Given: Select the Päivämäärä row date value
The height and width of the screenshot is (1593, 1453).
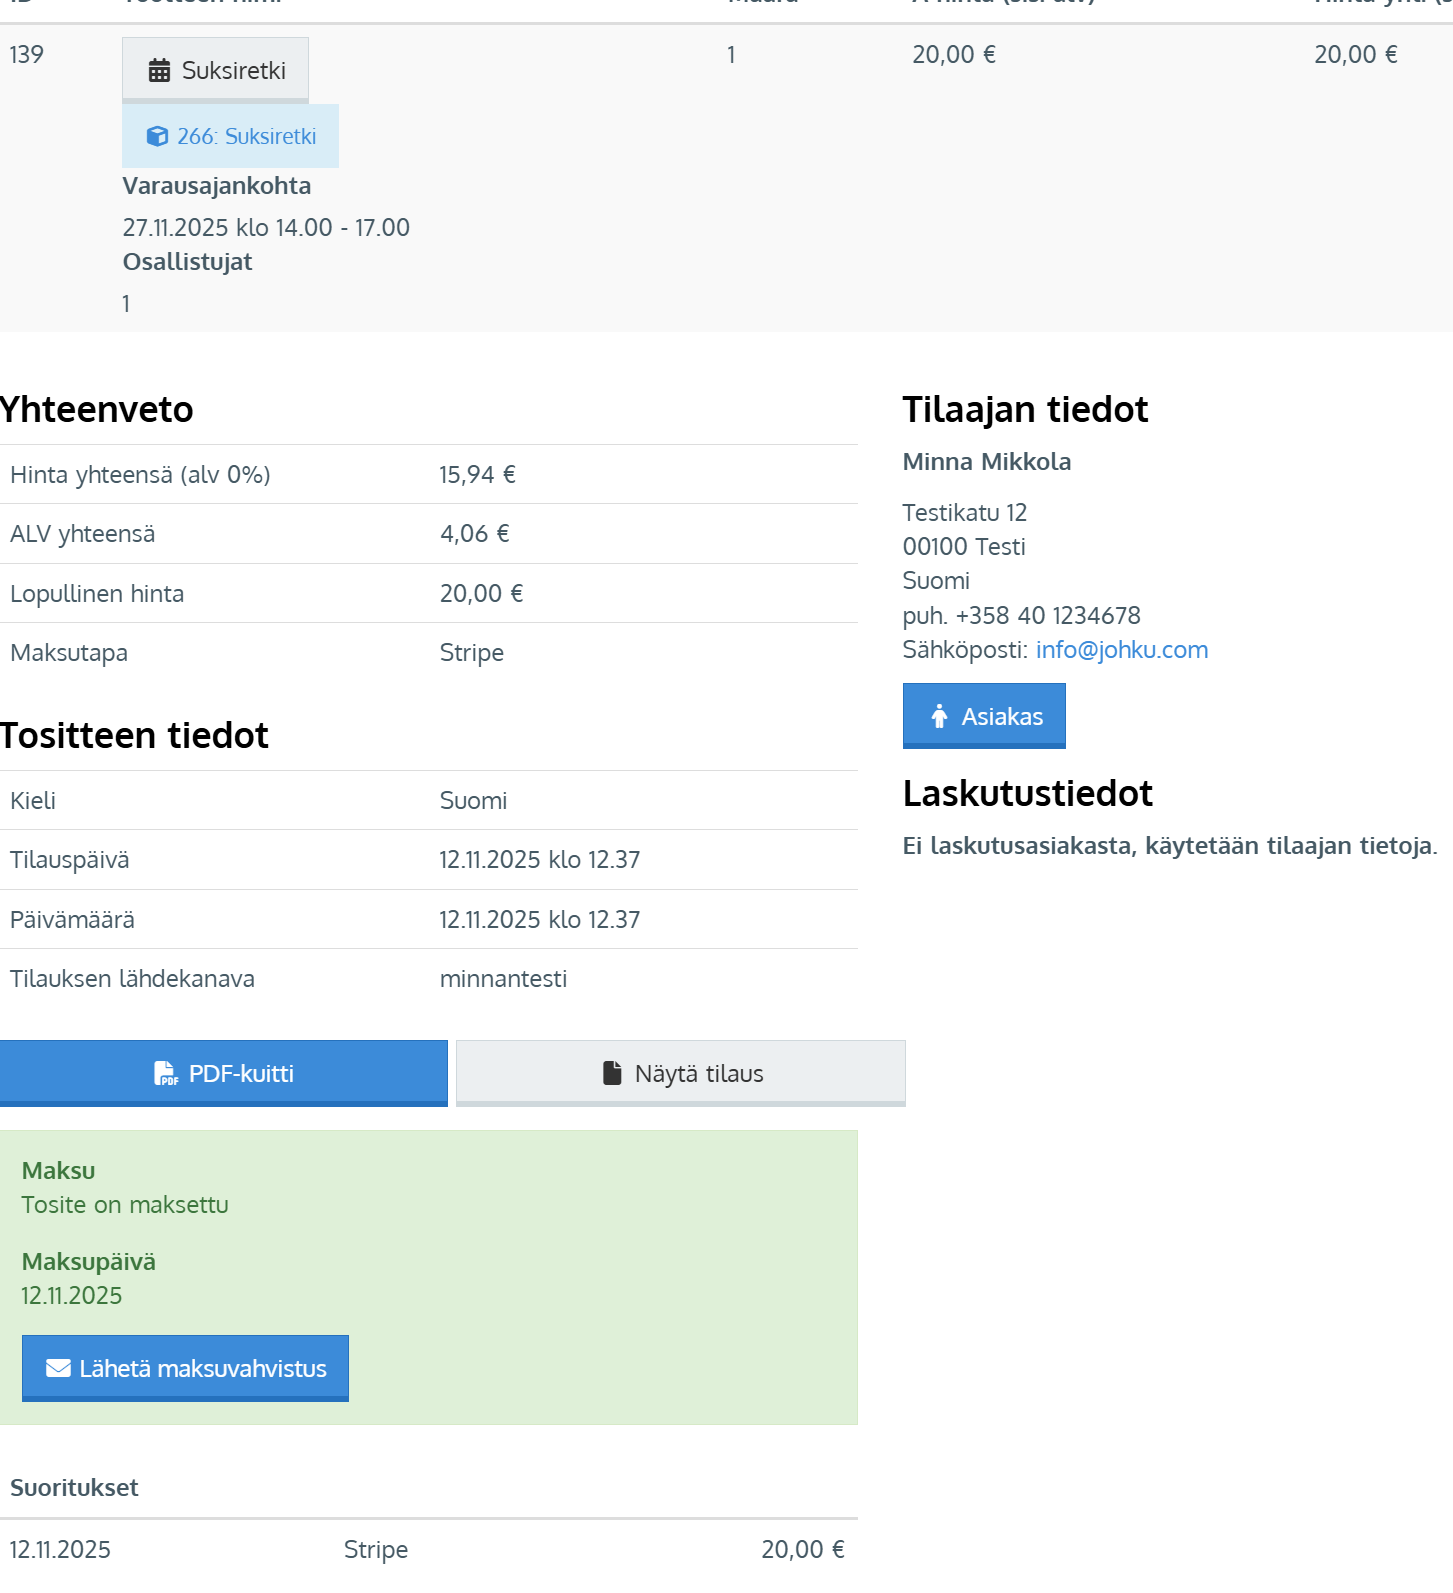Looking at the screenshot, I should pos(540,920).
